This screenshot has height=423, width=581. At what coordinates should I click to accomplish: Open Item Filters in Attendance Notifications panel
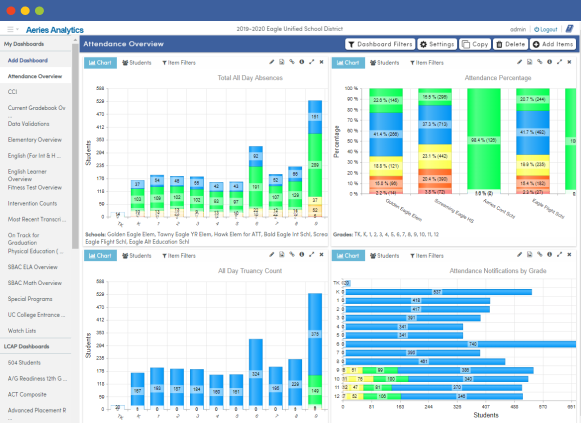[427, 256]
